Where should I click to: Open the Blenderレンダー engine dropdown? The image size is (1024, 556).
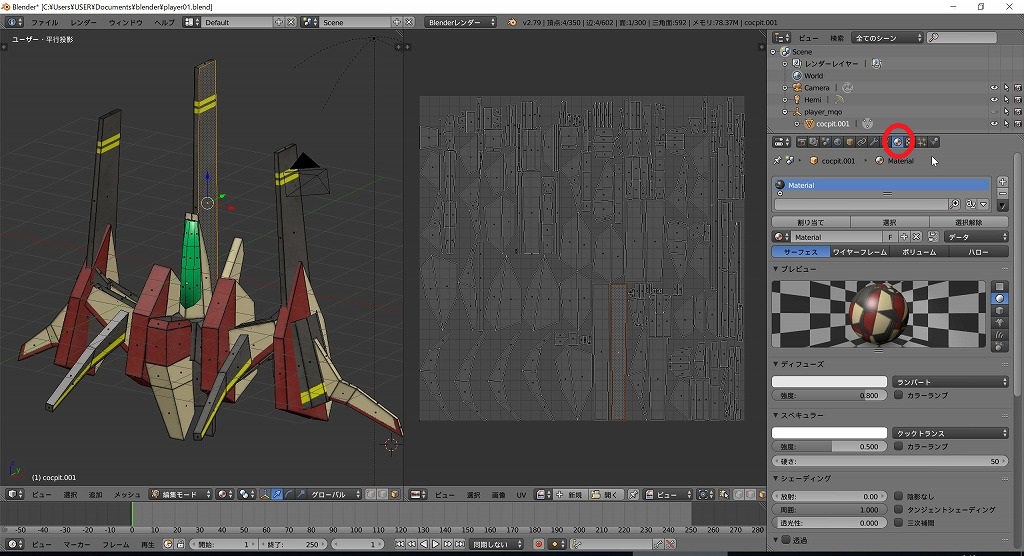click(461, 22)
